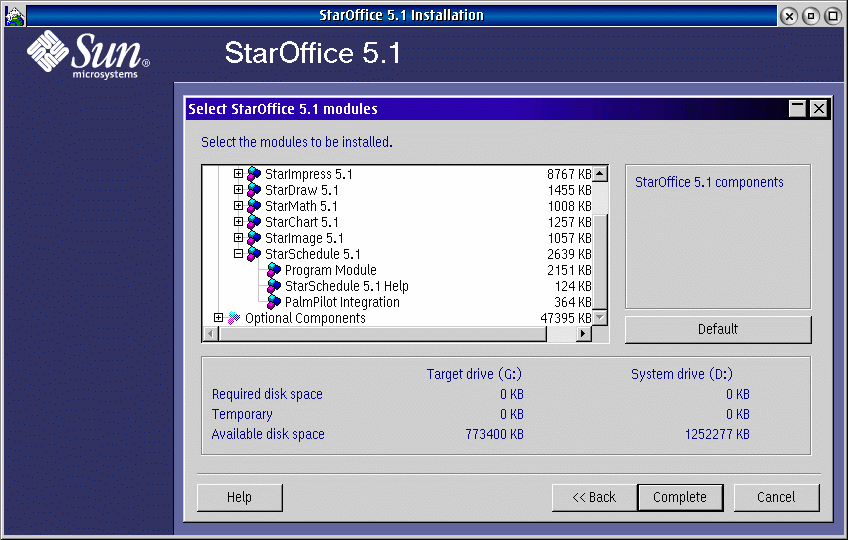Click the Complete button
This screenshot has height=540, width=848.
[680, 497]
